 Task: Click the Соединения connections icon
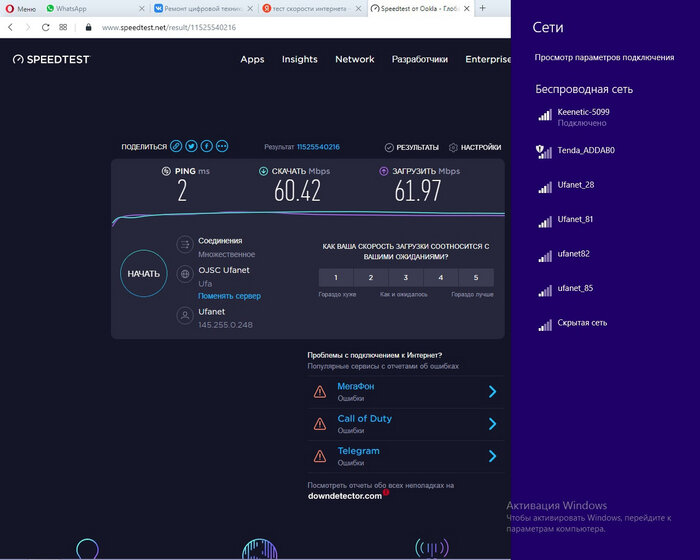[x=185, y=244]
